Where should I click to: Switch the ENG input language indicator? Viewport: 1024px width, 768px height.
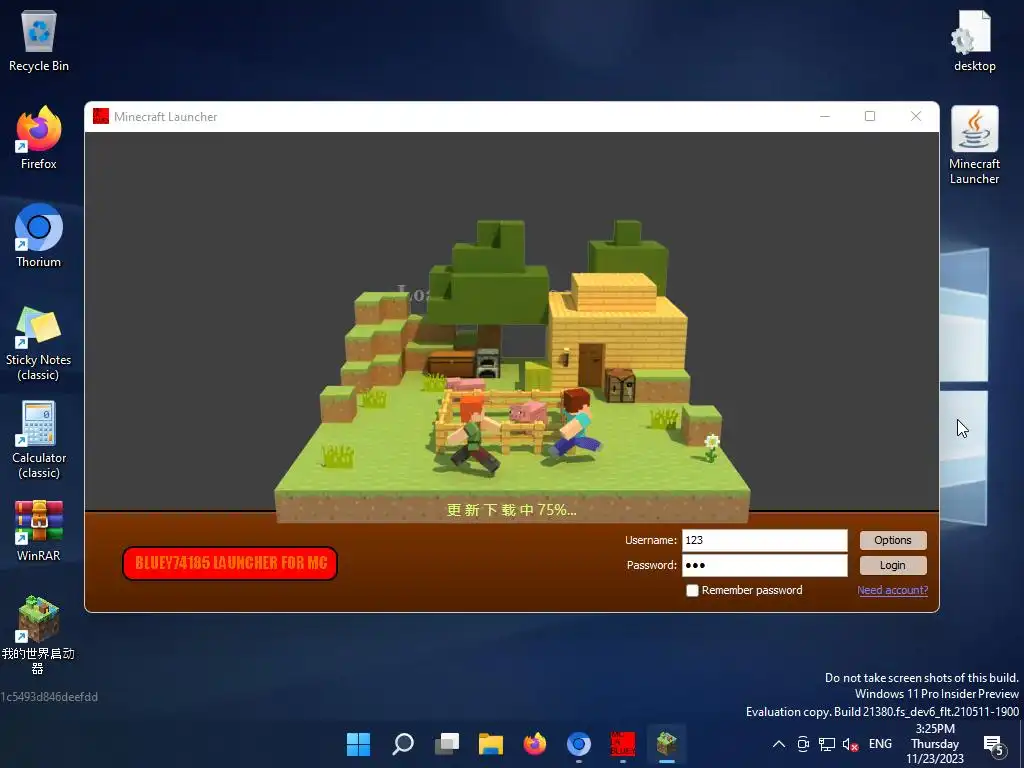tap(880, 744)
